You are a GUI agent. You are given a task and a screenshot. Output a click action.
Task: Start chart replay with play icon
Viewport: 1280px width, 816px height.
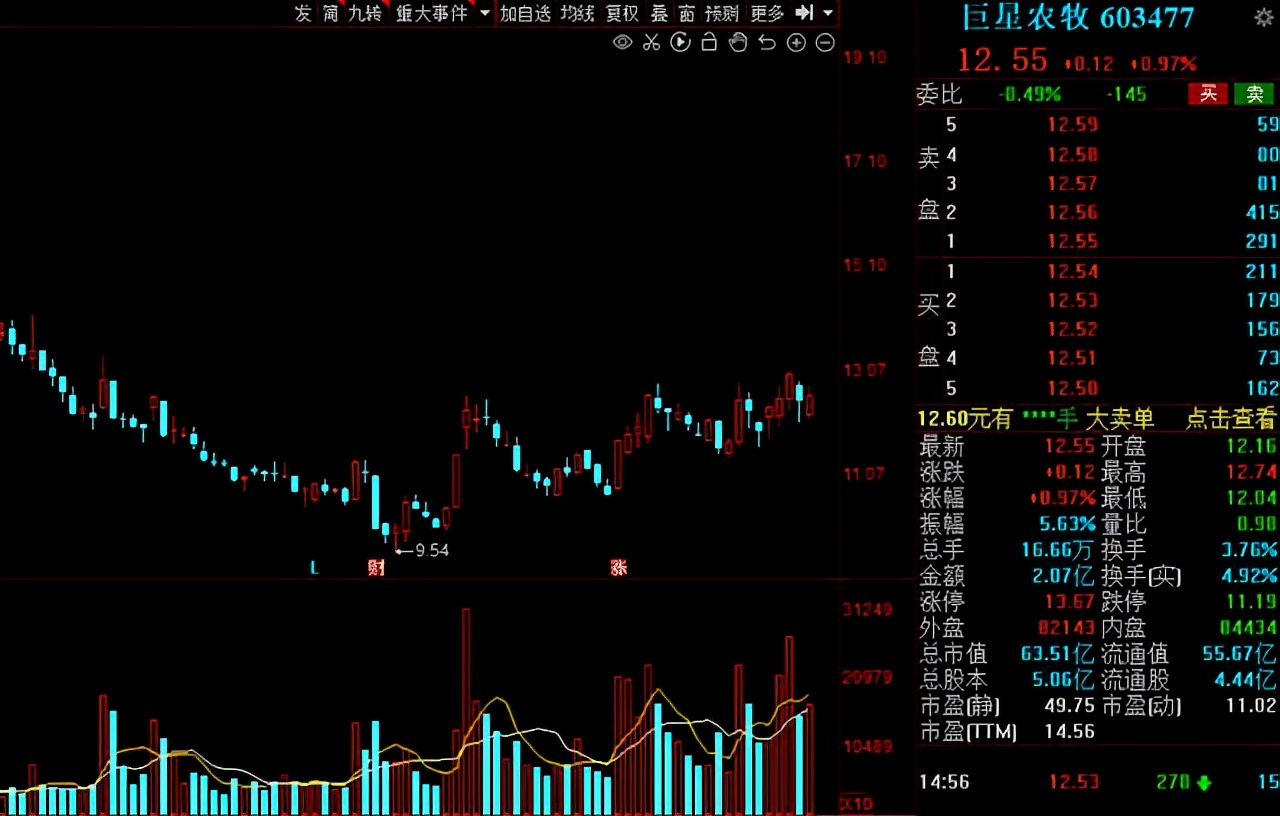(680, 42)
